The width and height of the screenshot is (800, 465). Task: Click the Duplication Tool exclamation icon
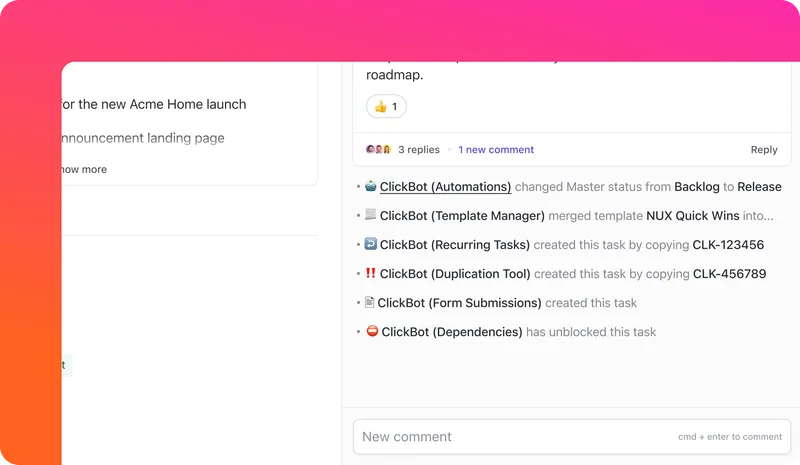click(371, 273)
